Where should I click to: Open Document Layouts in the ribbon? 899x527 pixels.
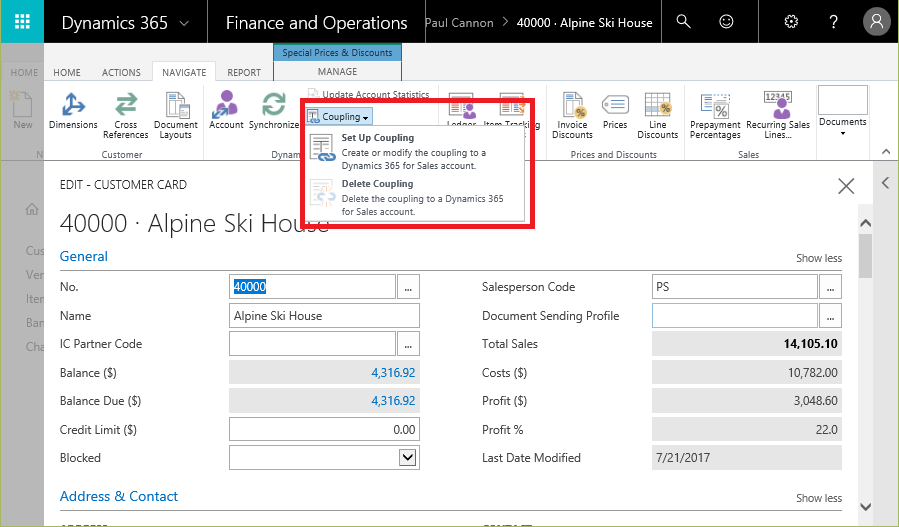tap(175, 115)
